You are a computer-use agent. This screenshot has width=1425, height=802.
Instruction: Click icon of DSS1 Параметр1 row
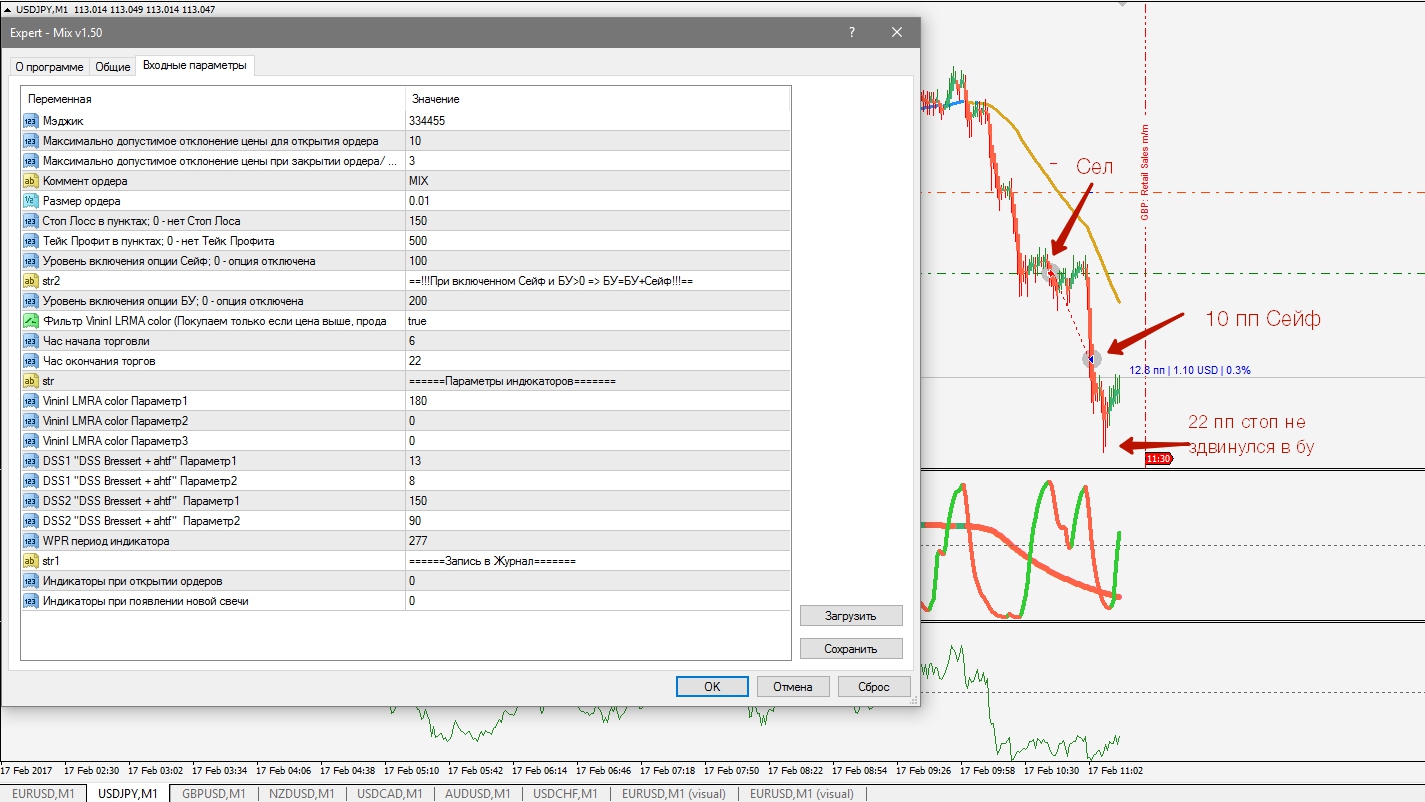tap(31, 461)
